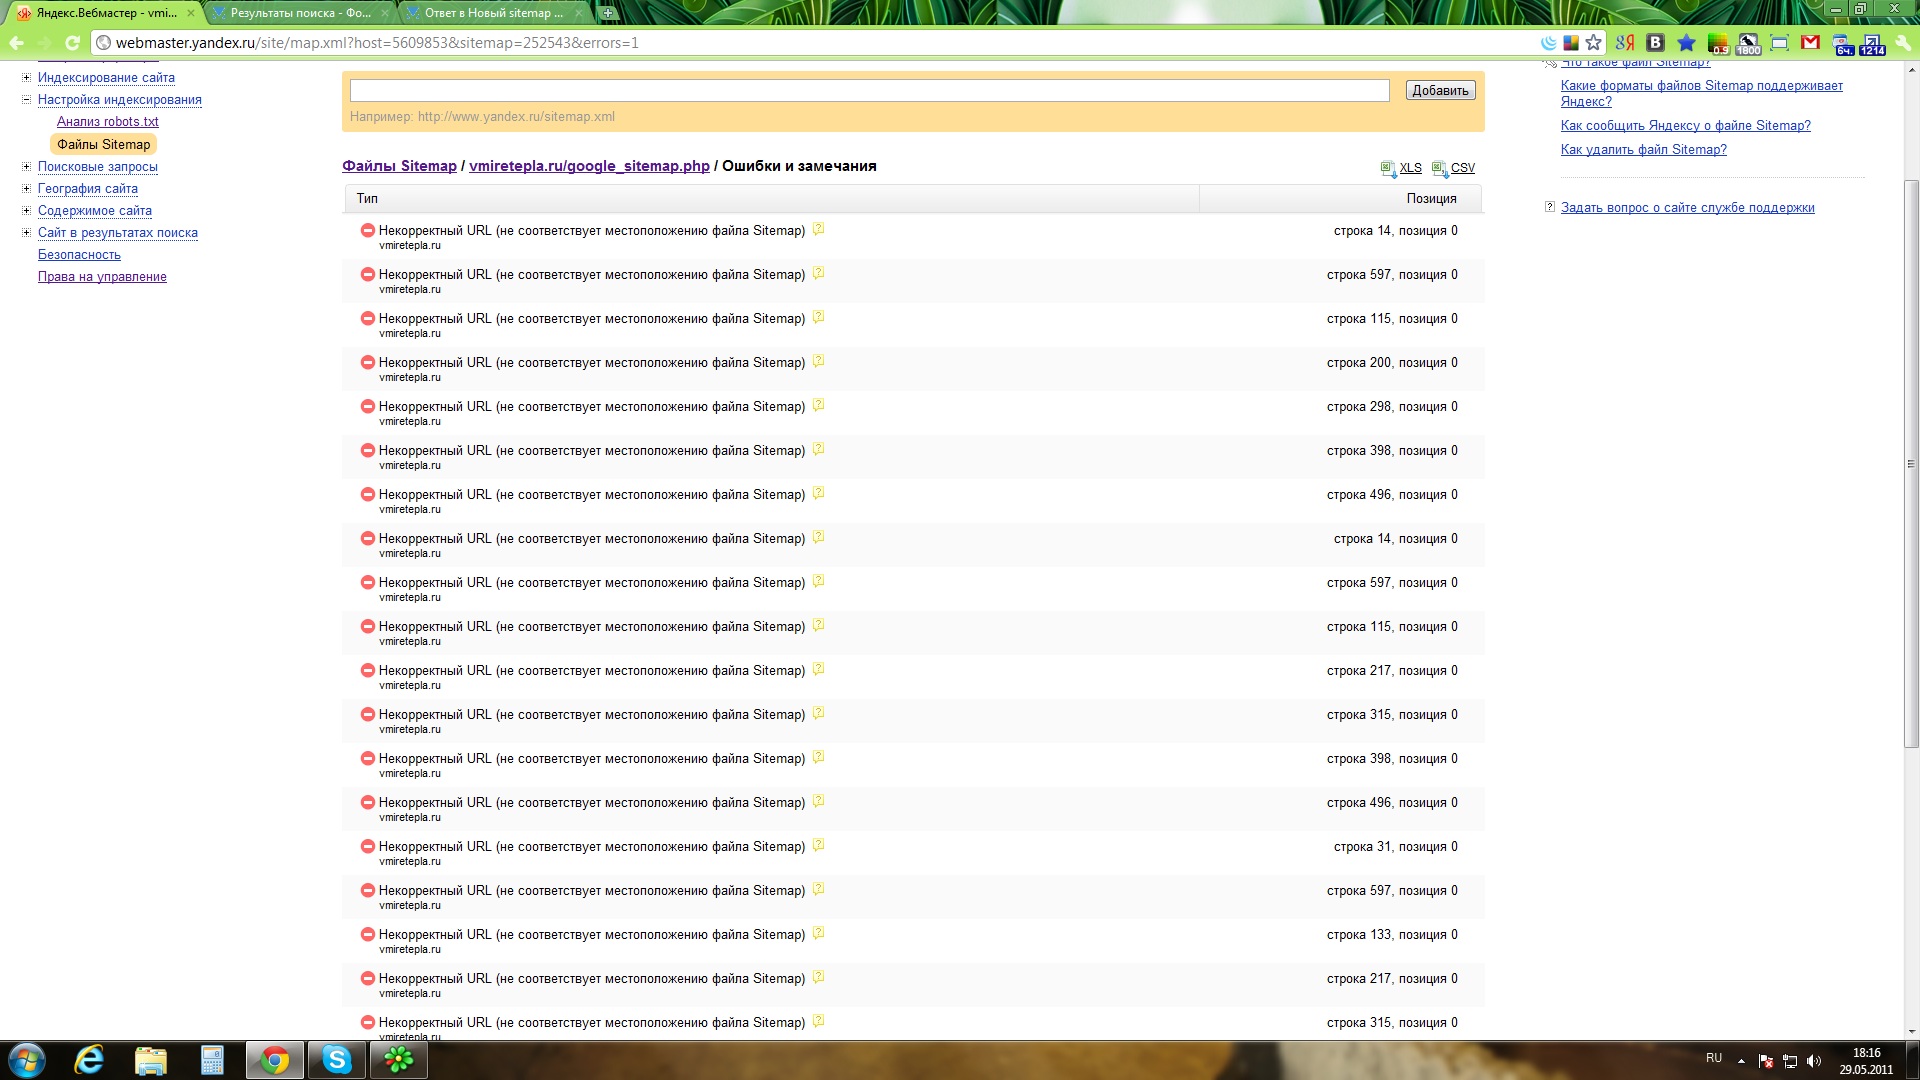Click red error icon on строка 298 row

(367, 406)
